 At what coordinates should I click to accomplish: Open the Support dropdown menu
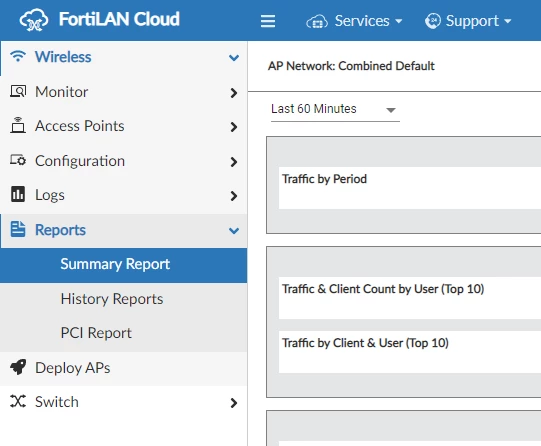(468, 21)
